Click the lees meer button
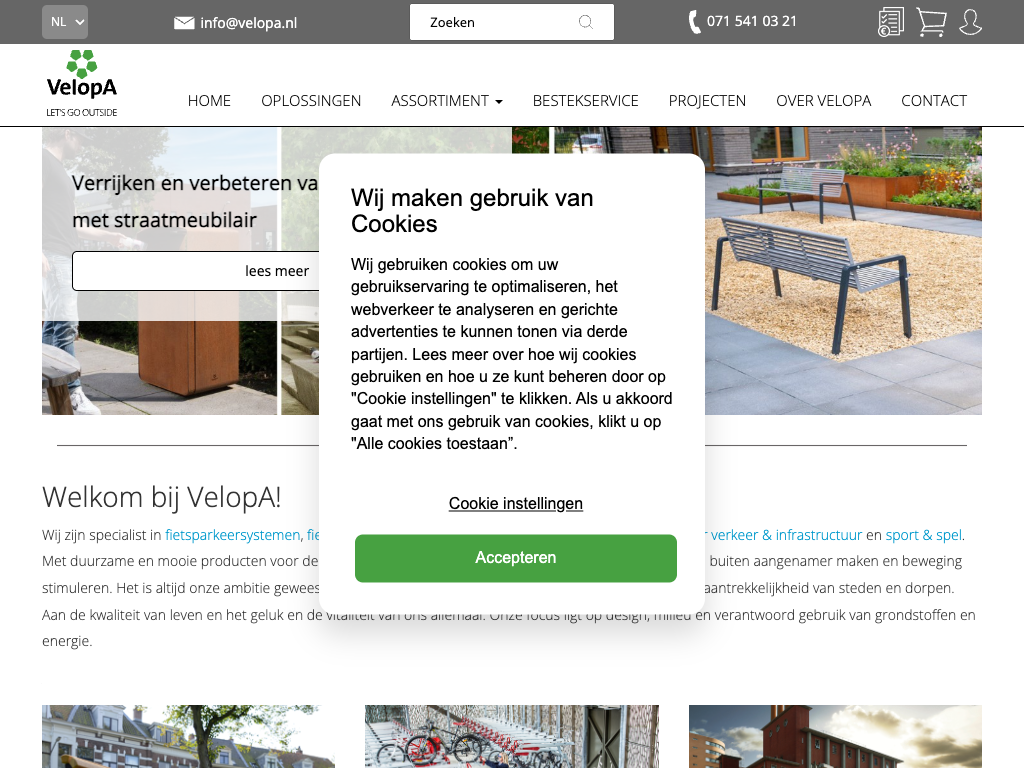This screenshot has height=768, width=1024. pyautogui.click(x=196, y=270)
